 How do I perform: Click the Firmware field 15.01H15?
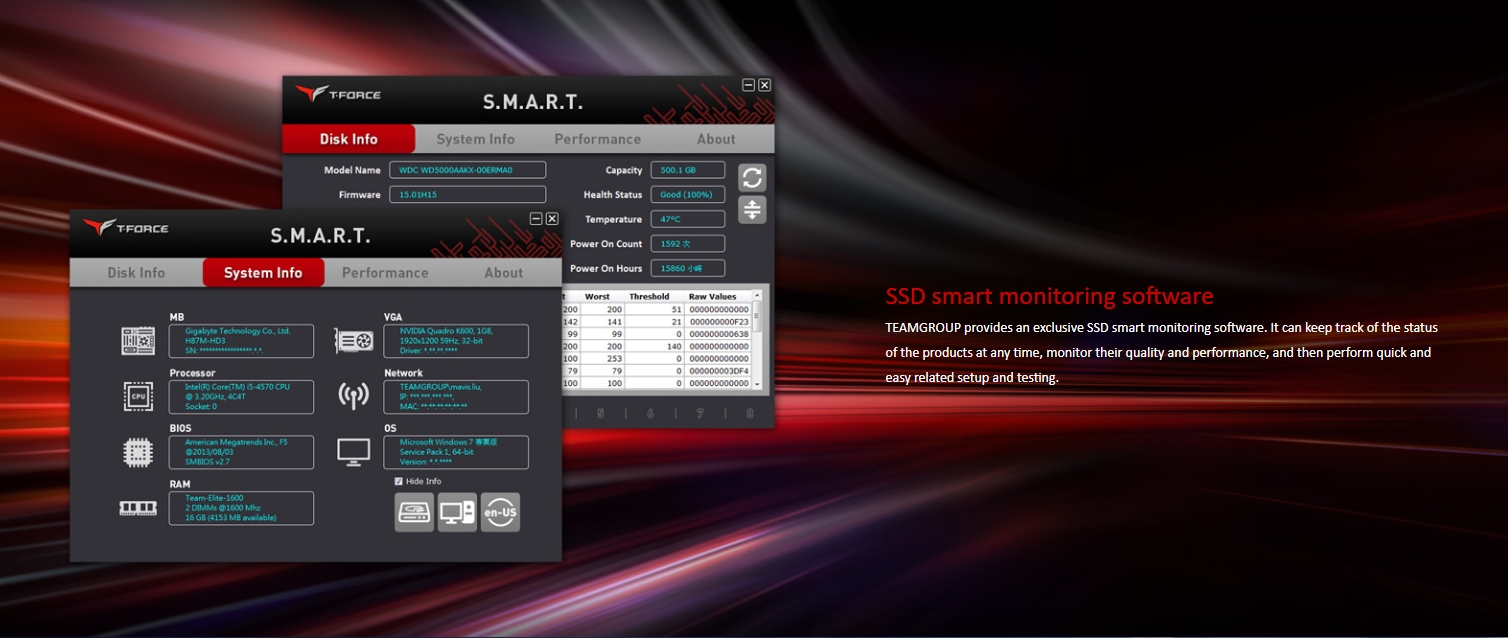point(468,194)
